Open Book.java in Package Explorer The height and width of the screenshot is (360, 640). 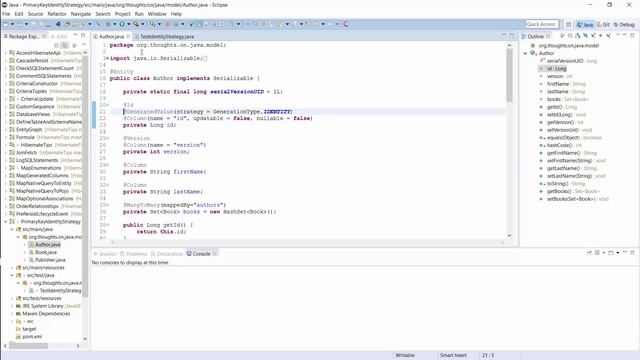(42, 252)
